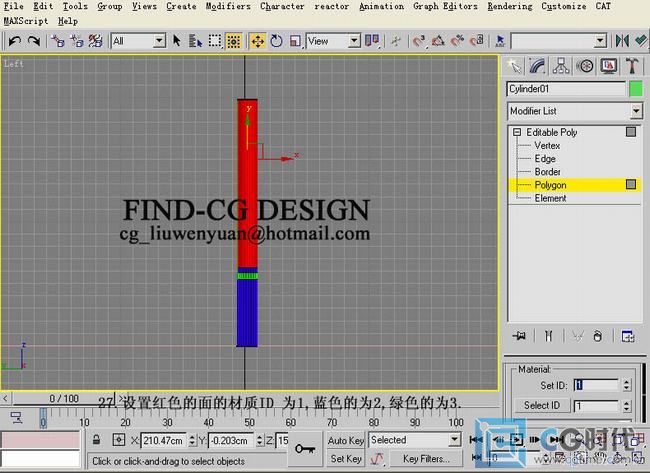Toggle Spinner Snap icon

[477, 41]
